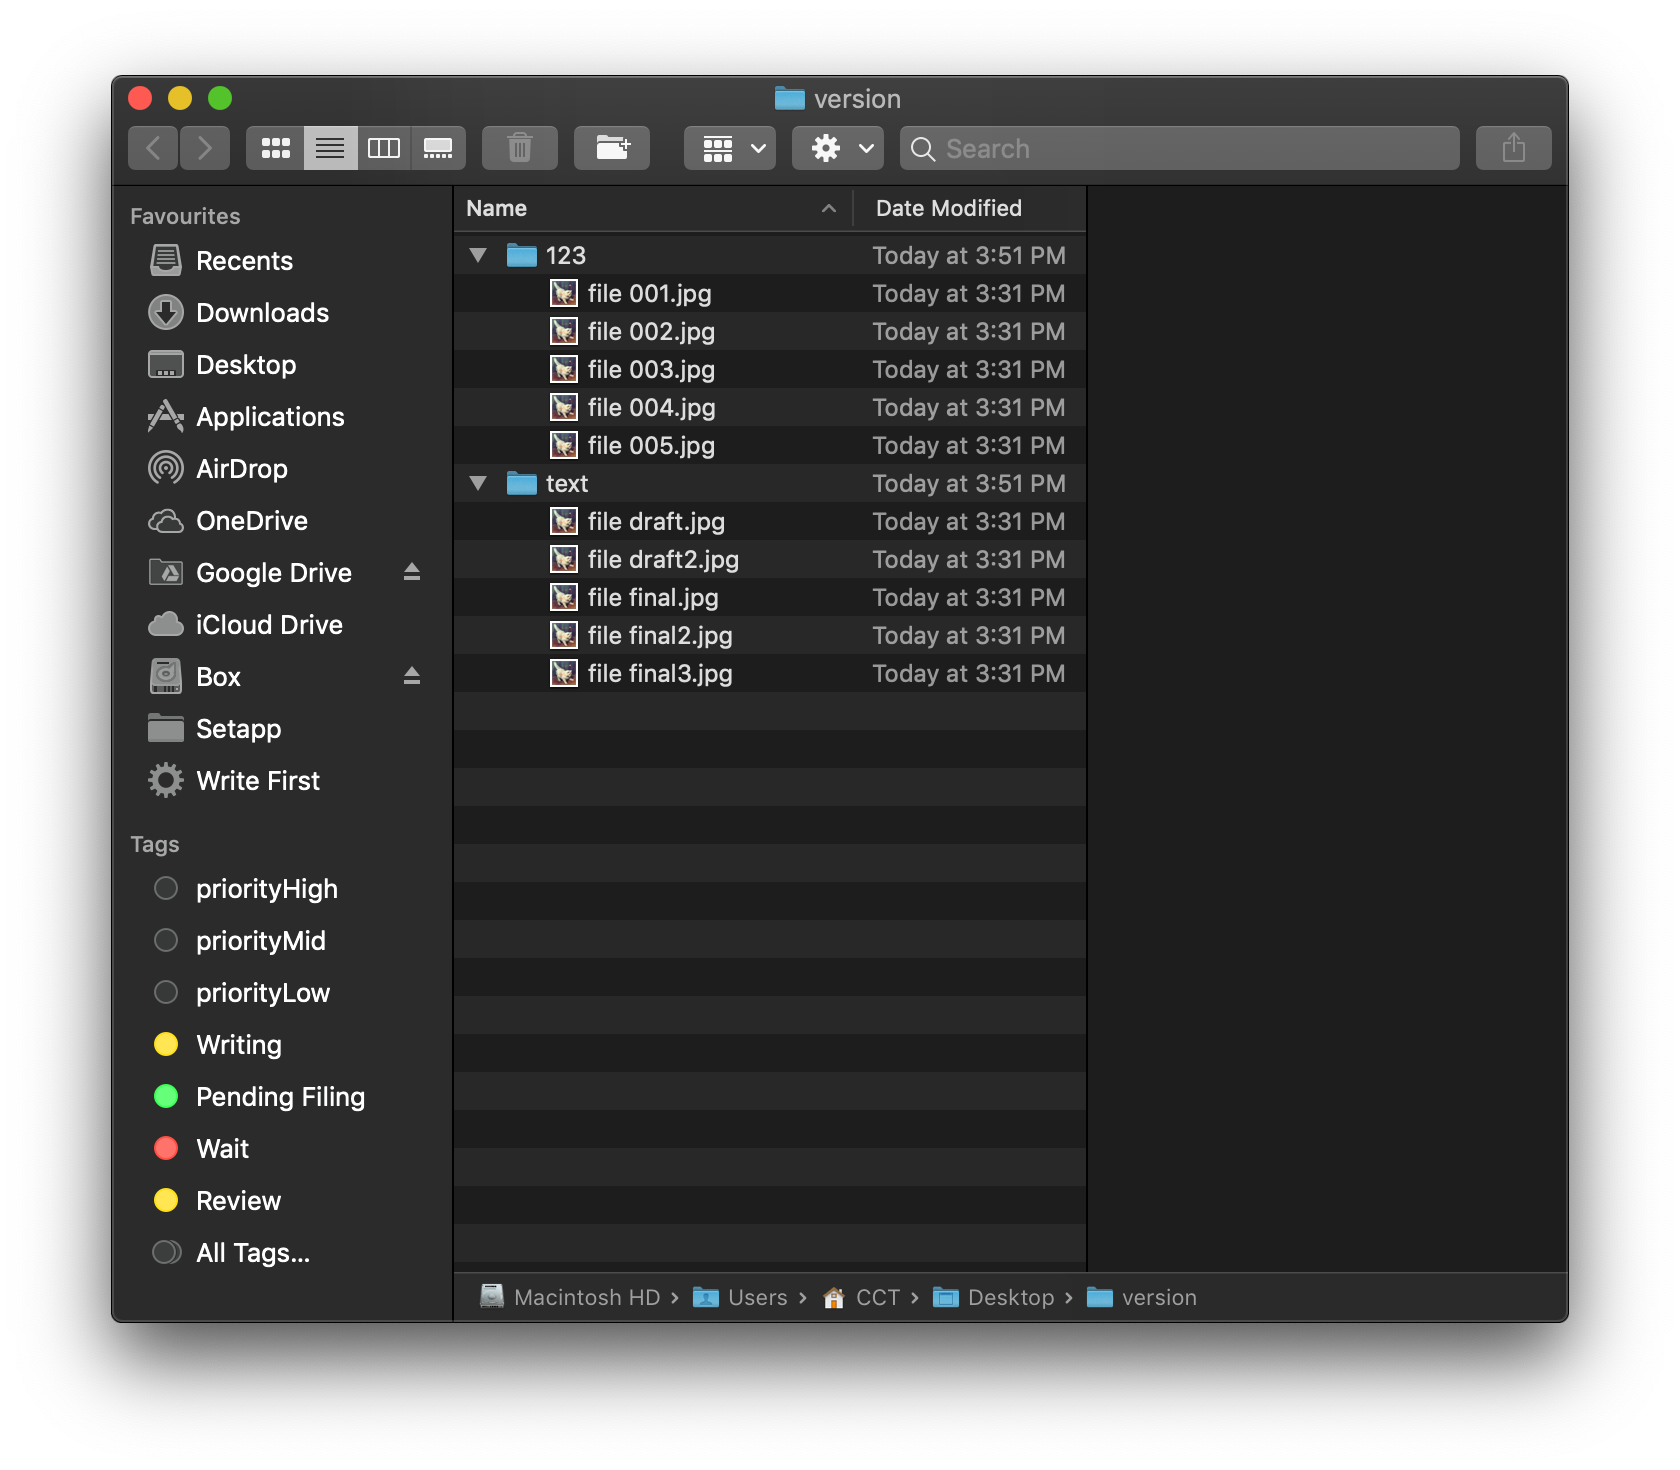The width and height of the screenshot is (1680, 1470).
Task: Collapse the text folder
Action: 478,483
